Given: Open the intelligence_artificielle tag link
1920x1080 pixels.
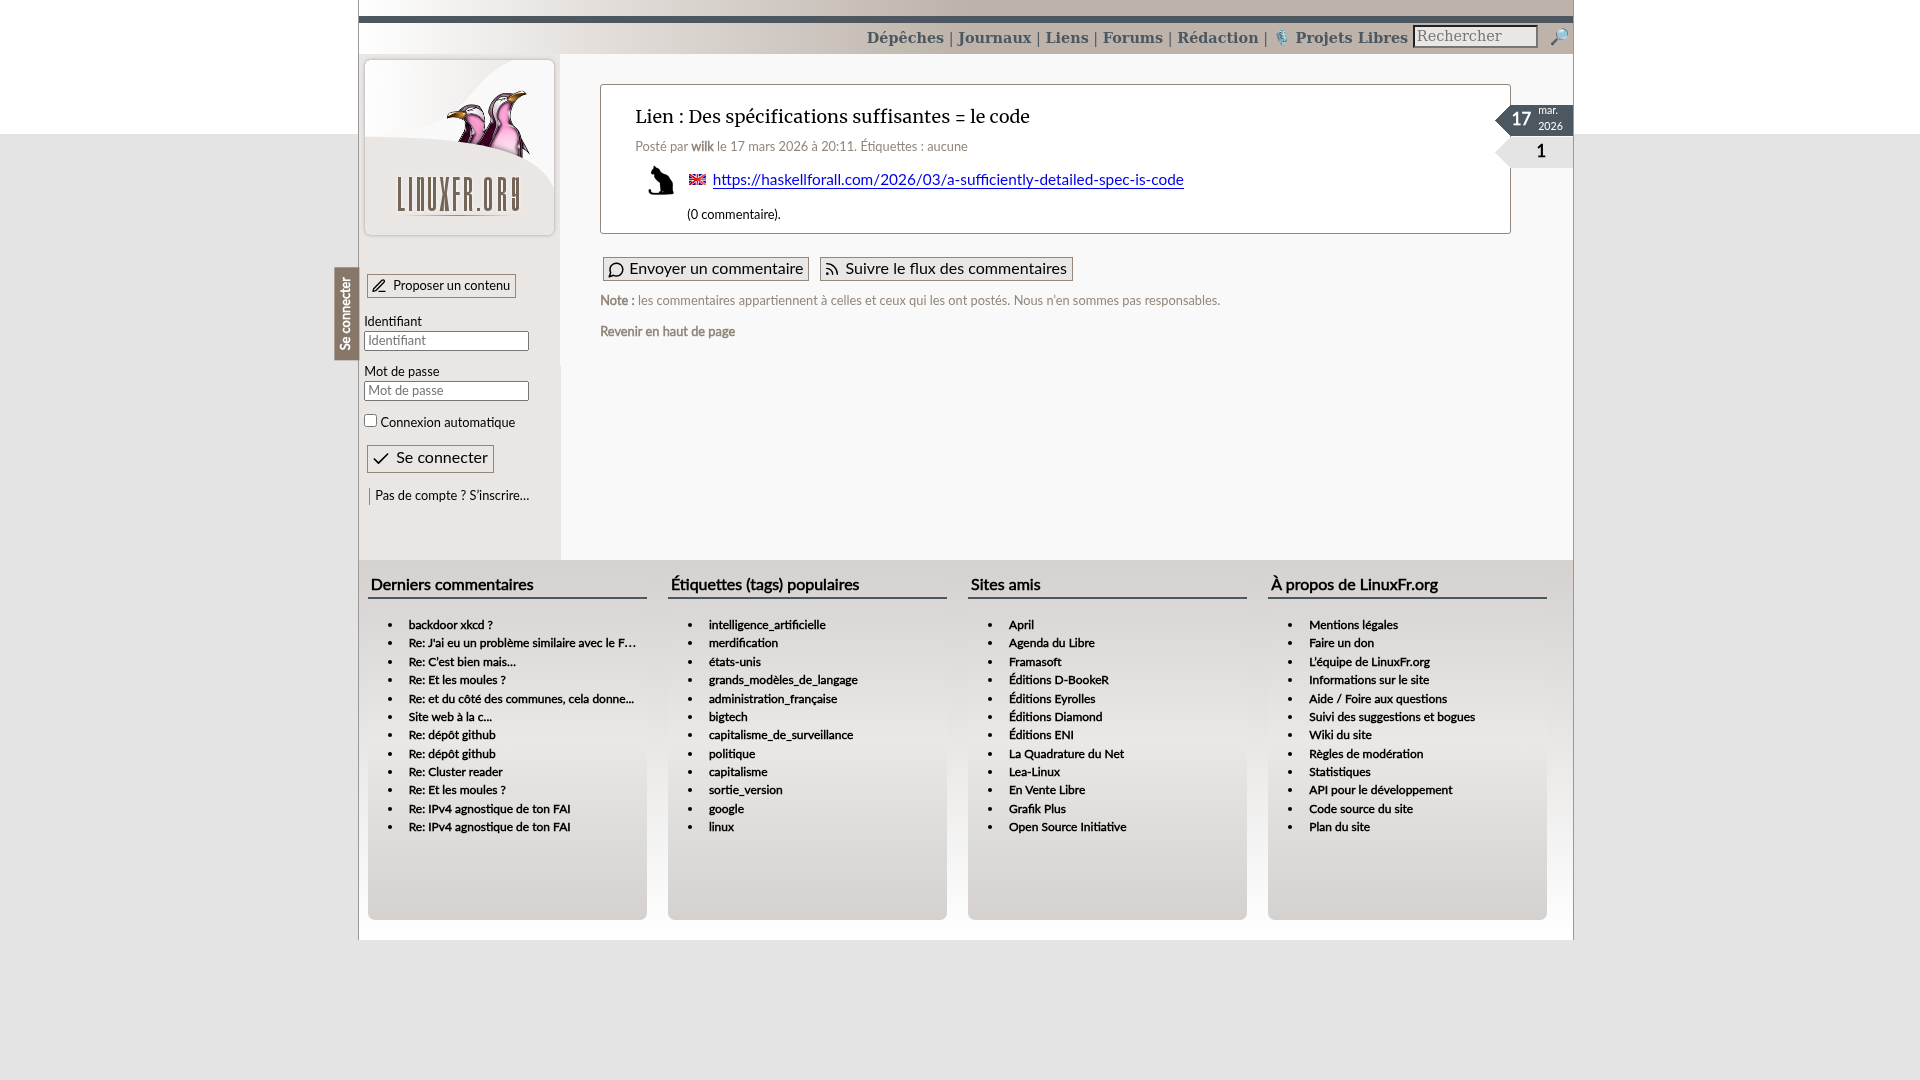Looking at the screenshot, I should [x=766, y=625].
